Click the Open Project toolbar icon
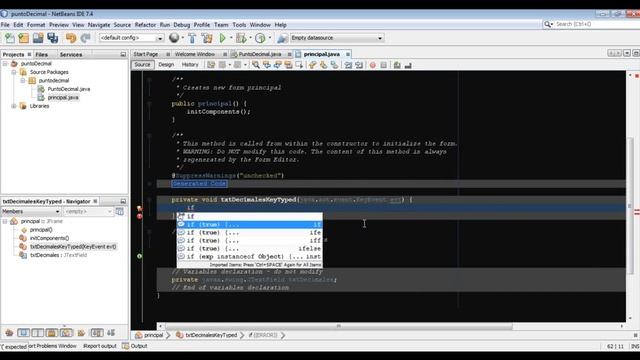This screenshot has width=640, height=360. click(38, 38)
